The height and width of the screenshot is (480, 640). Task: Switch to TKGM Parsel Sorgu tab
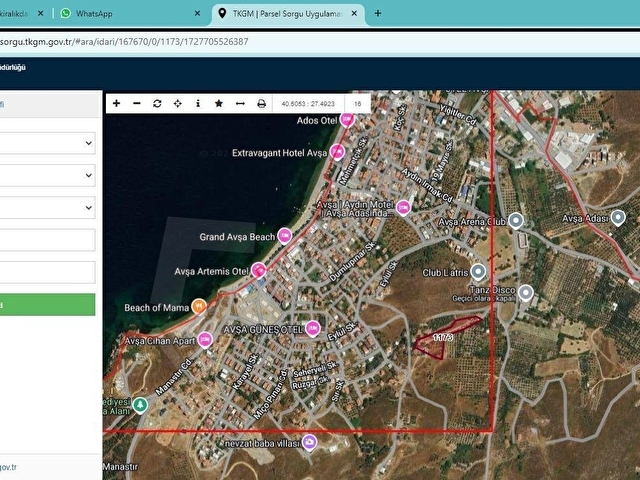click(x=287, y=14)
